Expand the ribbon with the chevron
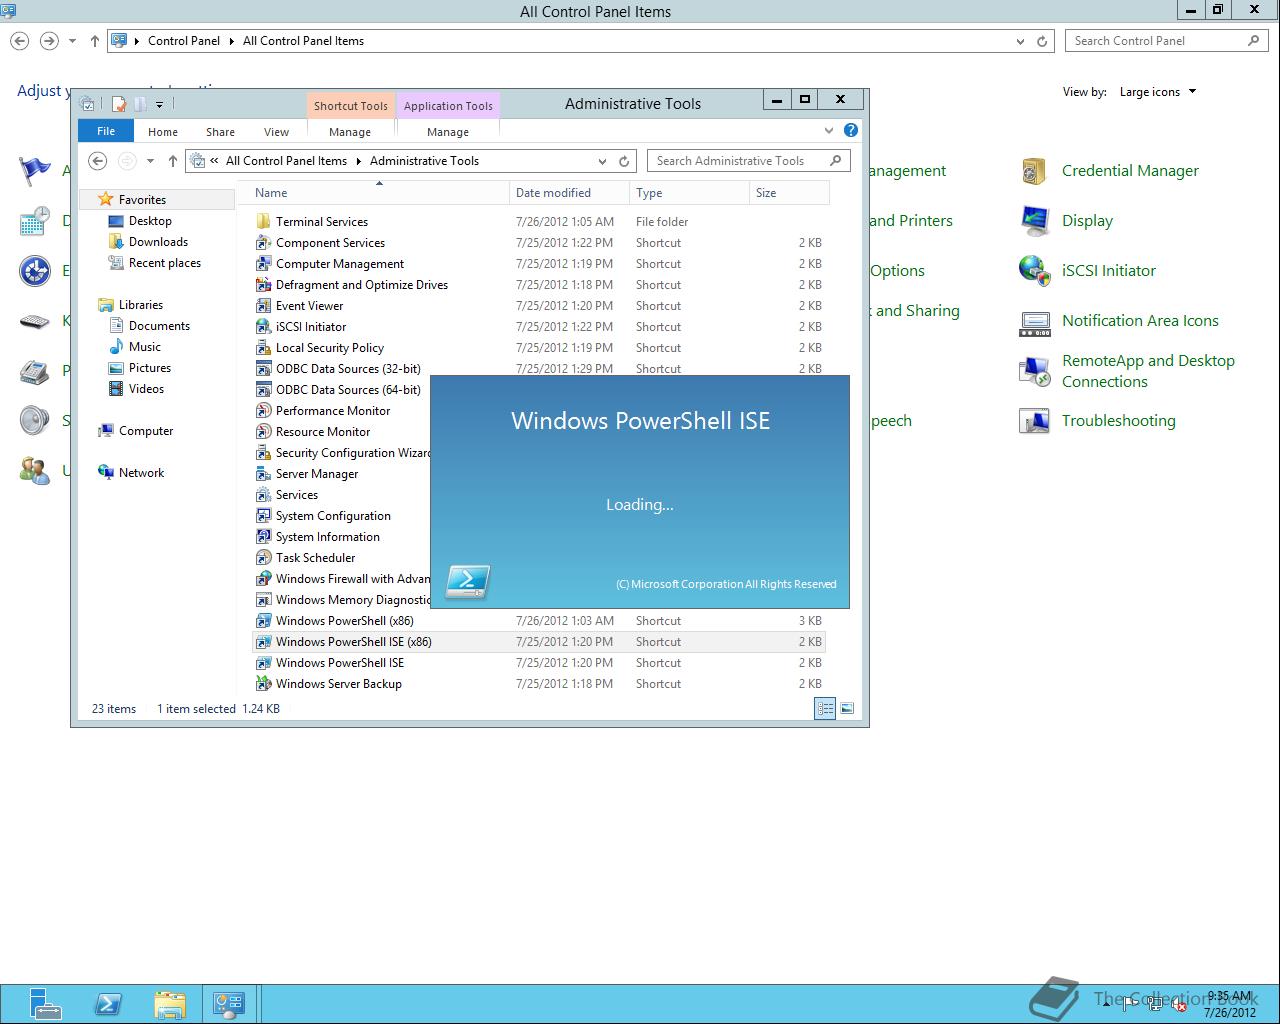The image size is (1280, 1024). [829, 130]
